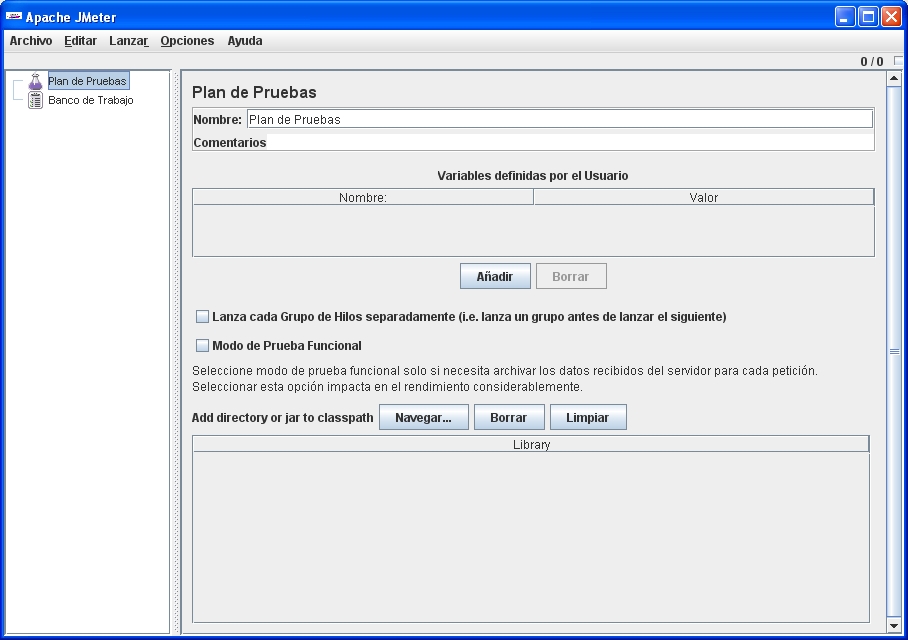Close the Apache JMeter window
The height and width of the screenshot is (640, 908).
(891, 16)
